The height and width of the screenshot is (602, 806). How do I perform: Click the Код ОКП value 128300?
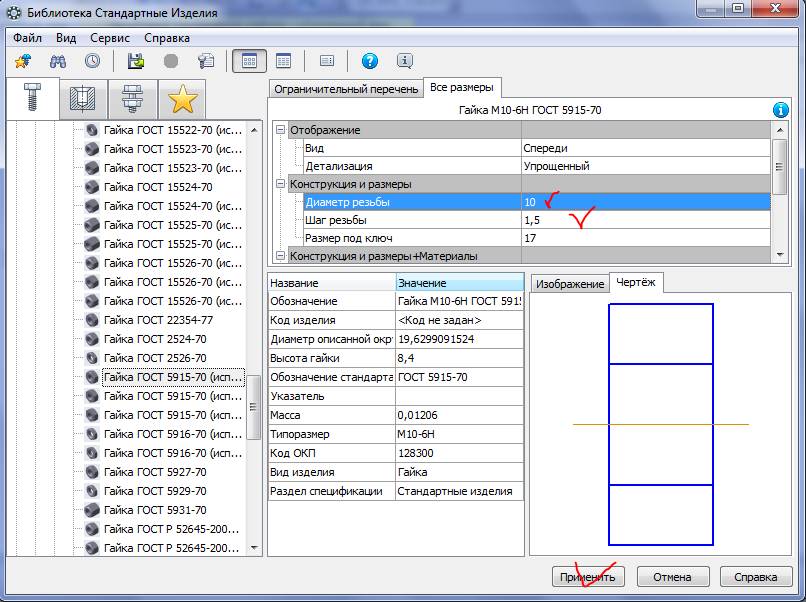tap(460, 453)
